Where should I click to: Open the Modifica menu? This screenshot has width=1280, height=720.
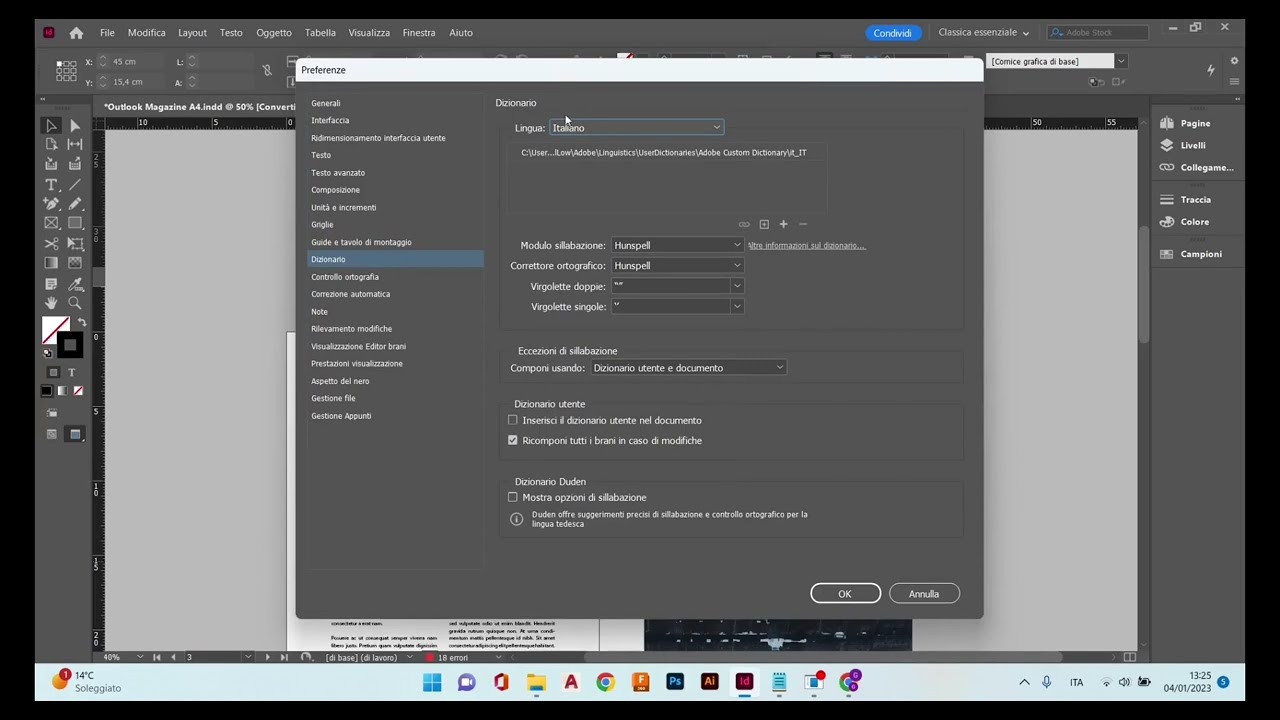pos(146,33)
